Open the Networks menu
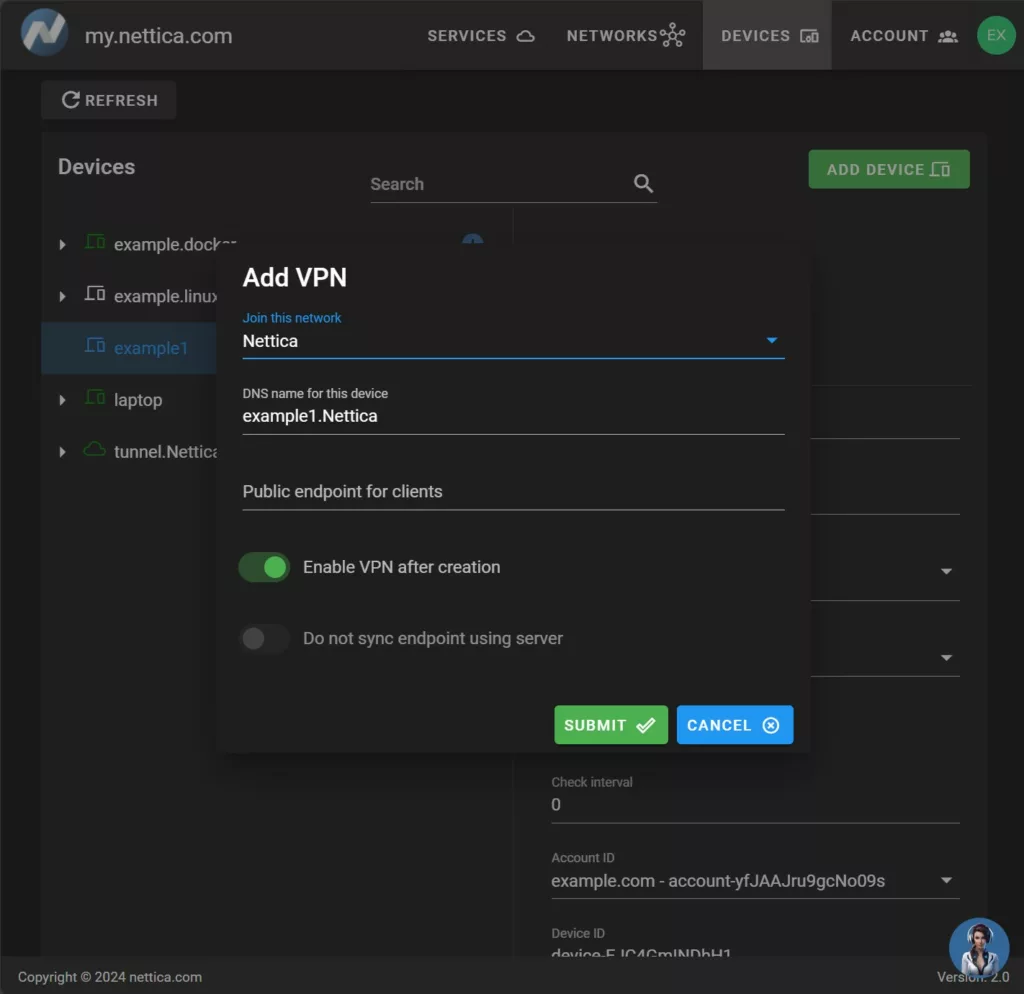 point(625,36)
